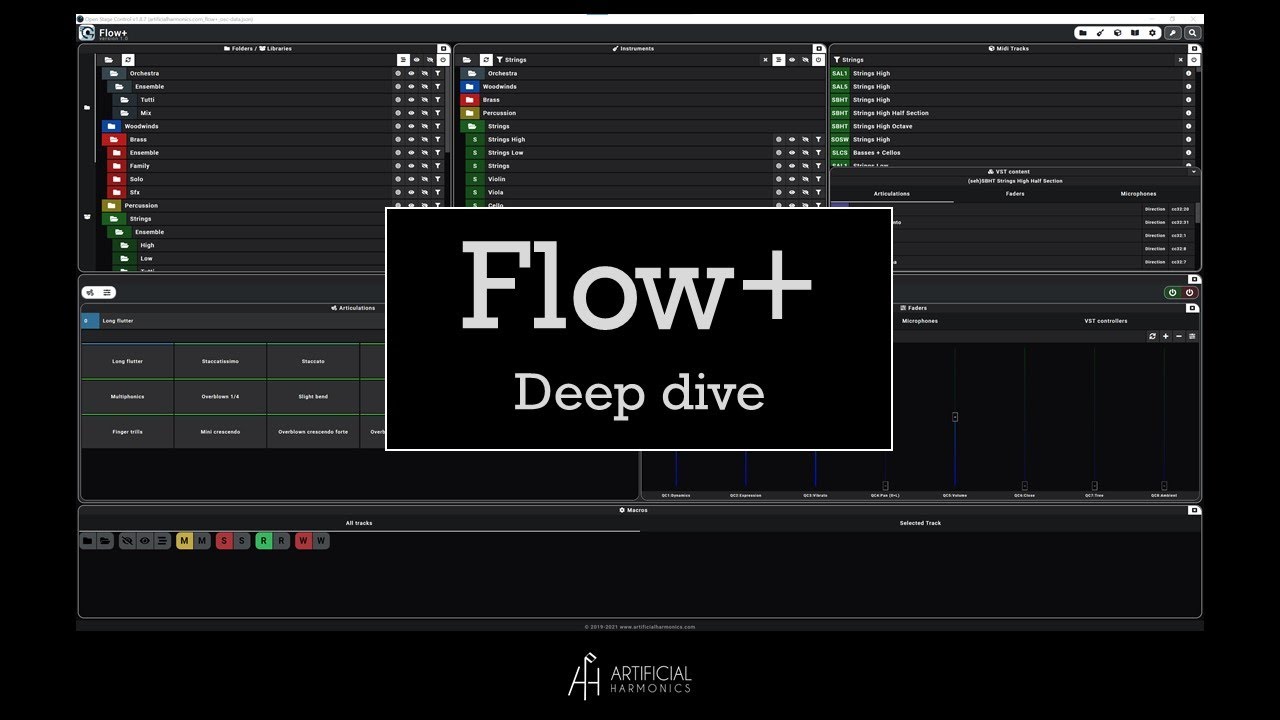Click the info dot on SLCS Basses + Cellos
This screenshot has width=1280, height=720.
coord(1188,153)
